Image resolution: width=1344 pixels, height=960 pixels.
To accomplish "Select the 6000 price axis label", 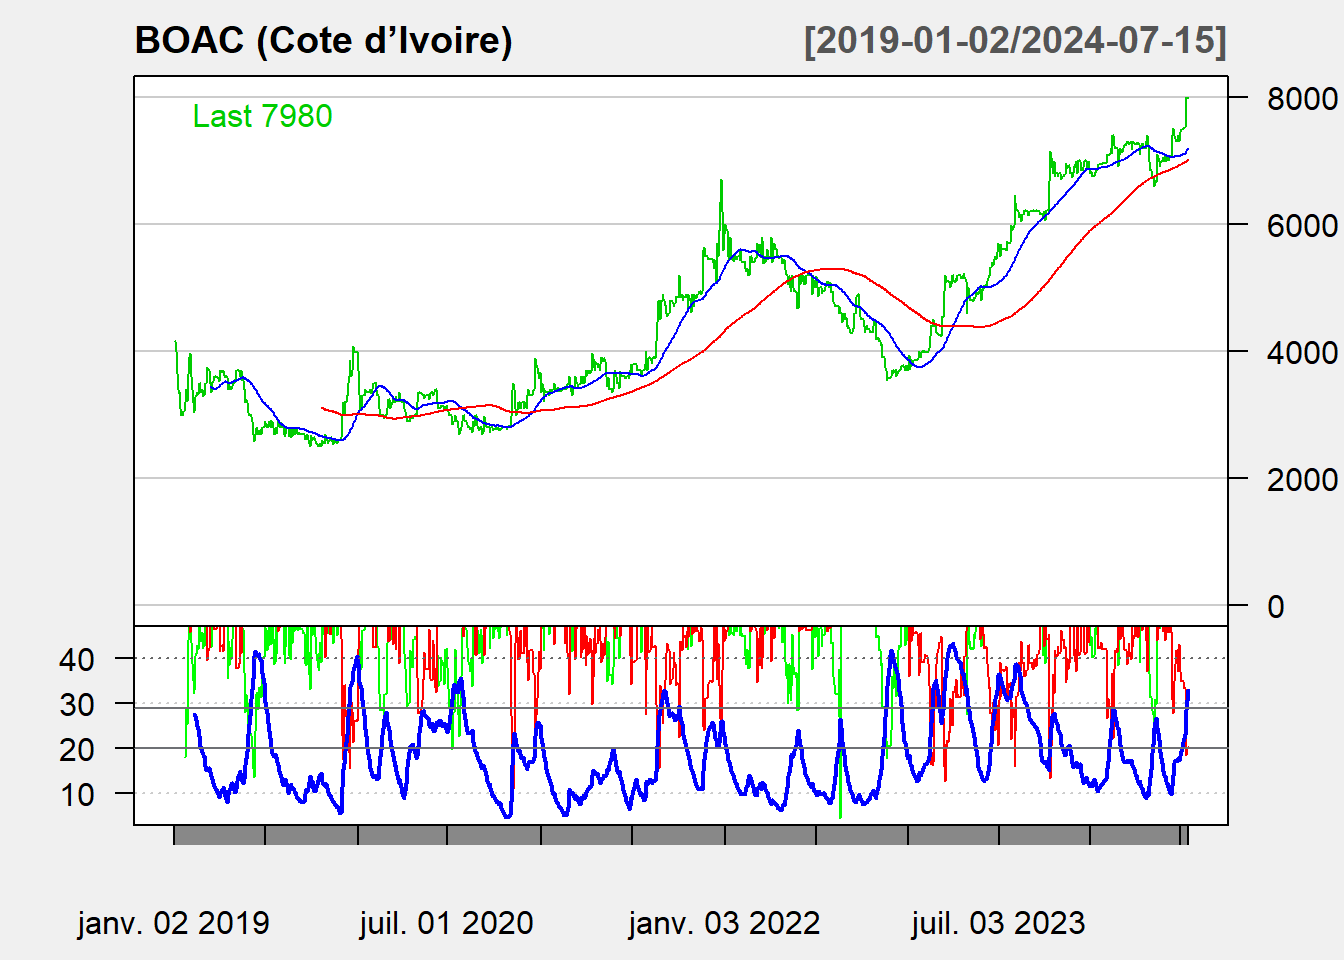I will 1301,226.
